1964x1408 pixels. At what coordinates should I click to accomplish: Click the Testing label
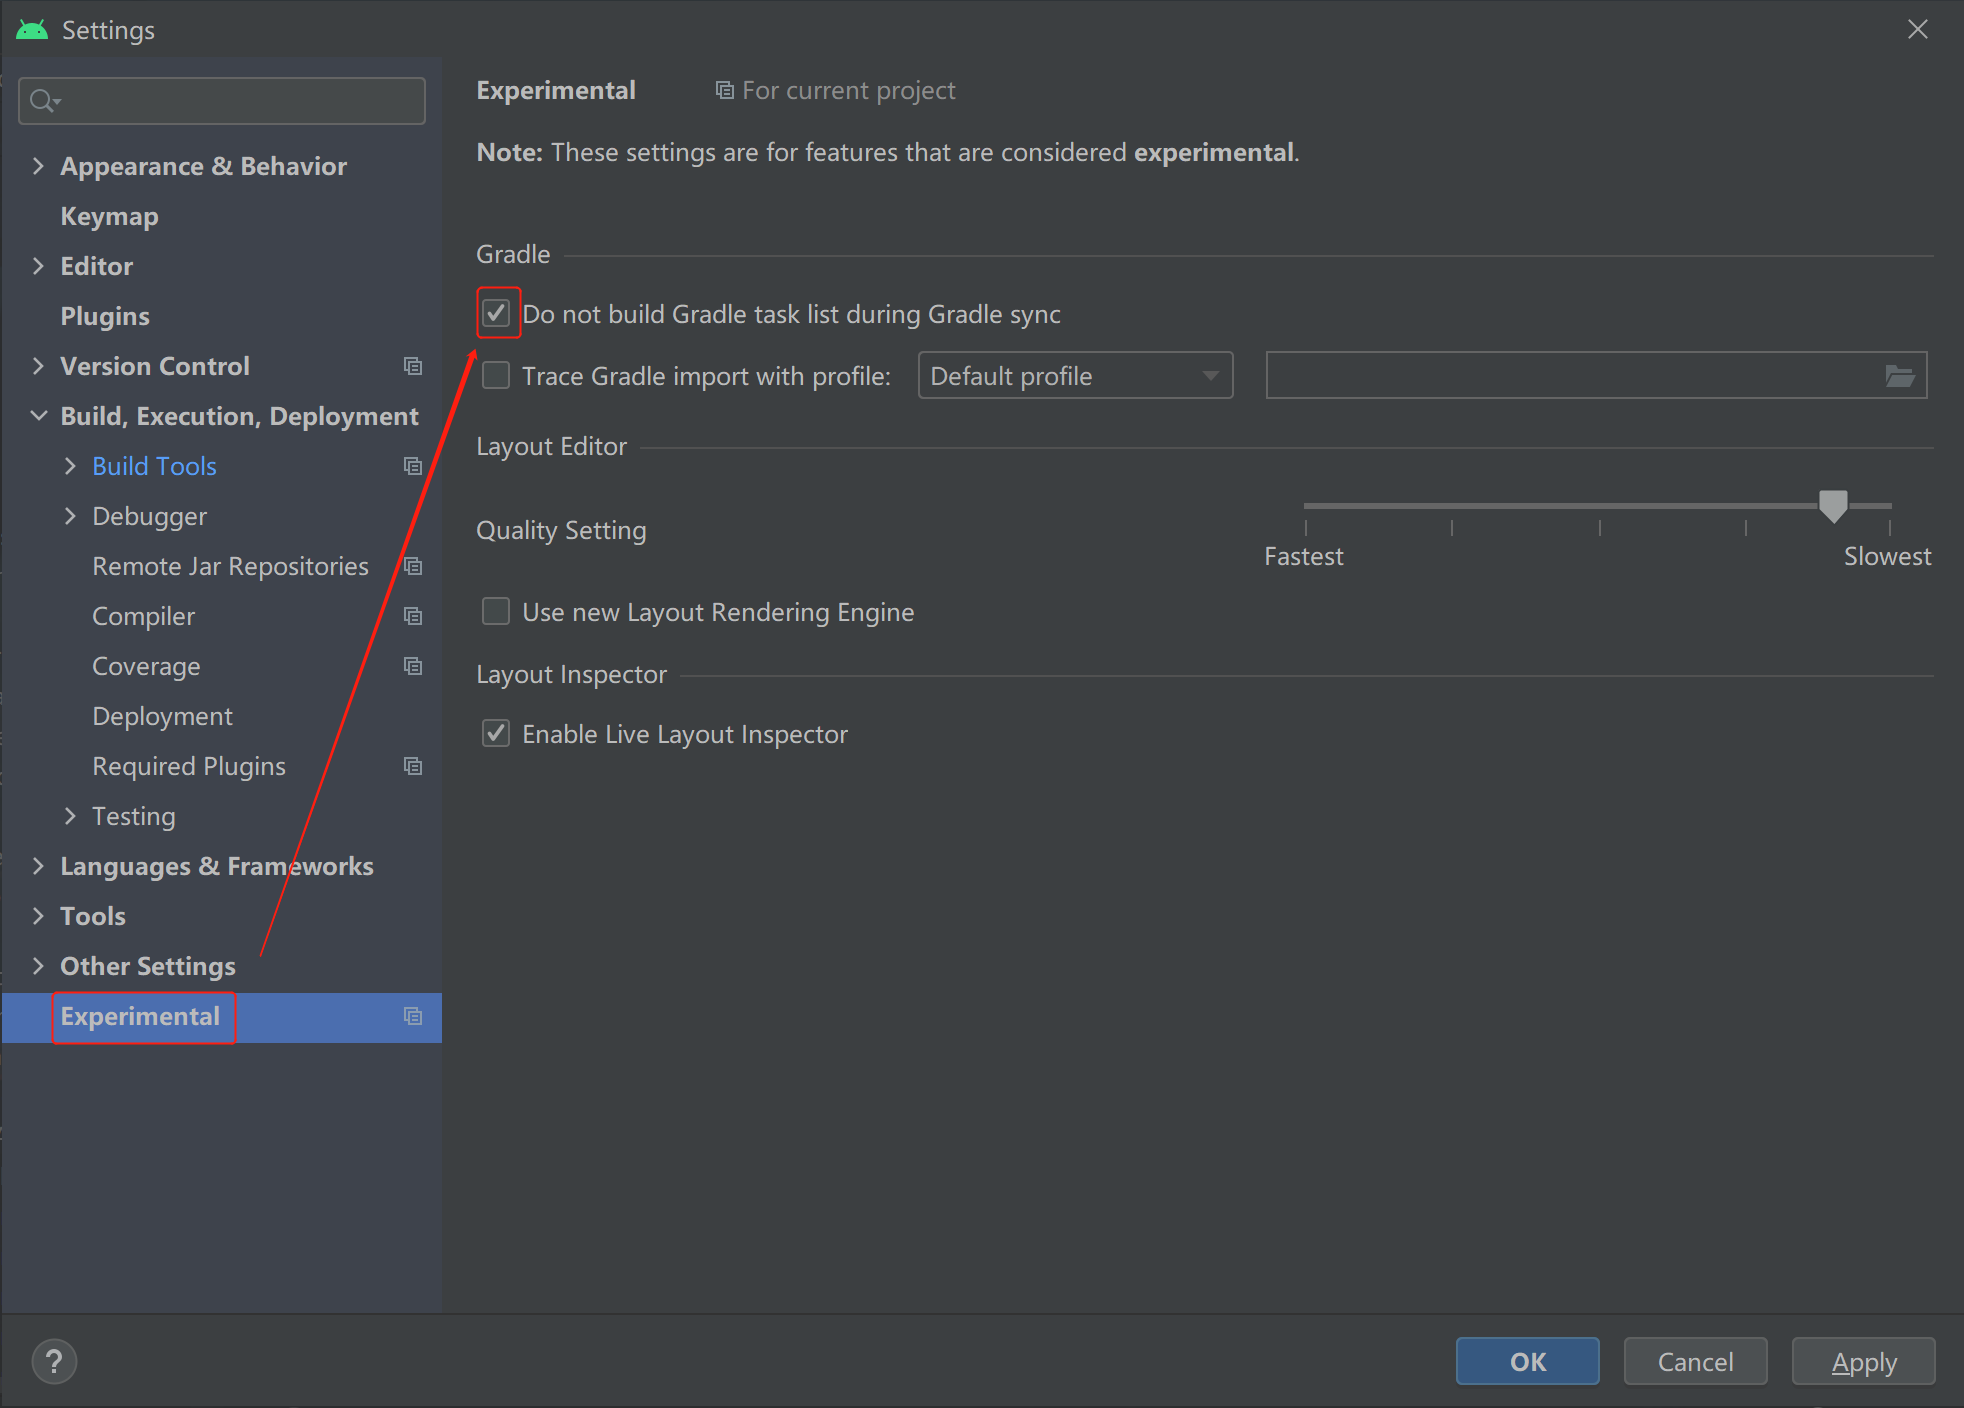coord(134,817)
